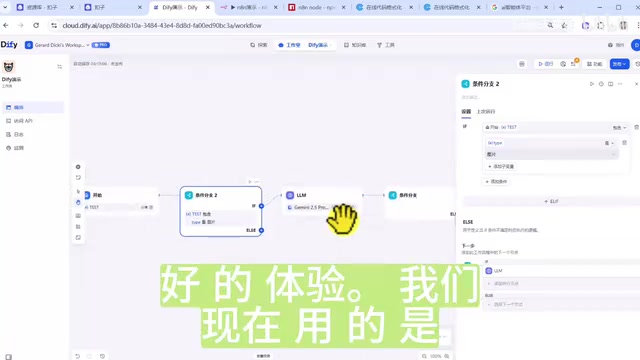
Task: Click the Dify演示 app avatar icon
Action: pyautogui.click(x=9, y=67)
